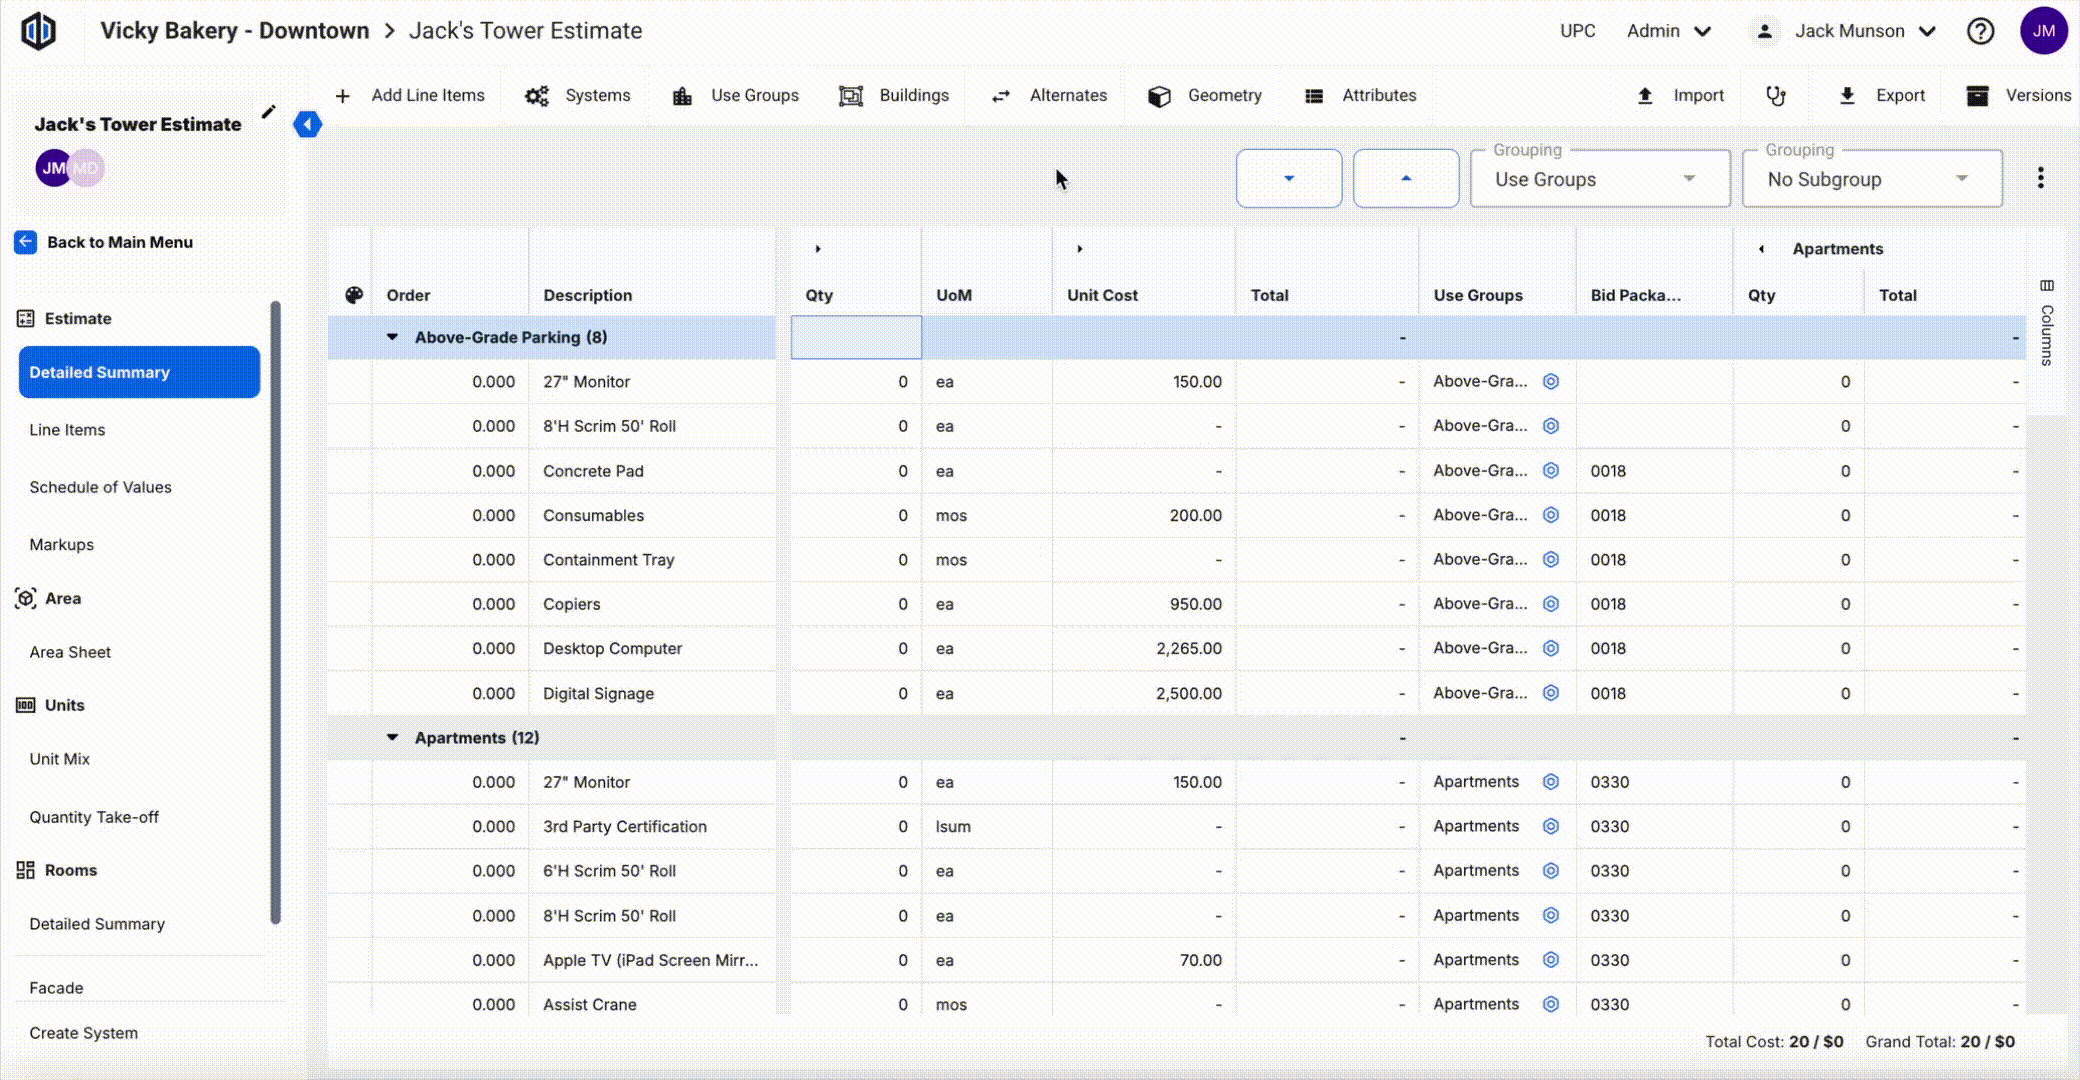Open the Use Groups grouping dropdown
This screenshot has width=2080, height=1080.
click(x=1599, y=179)
